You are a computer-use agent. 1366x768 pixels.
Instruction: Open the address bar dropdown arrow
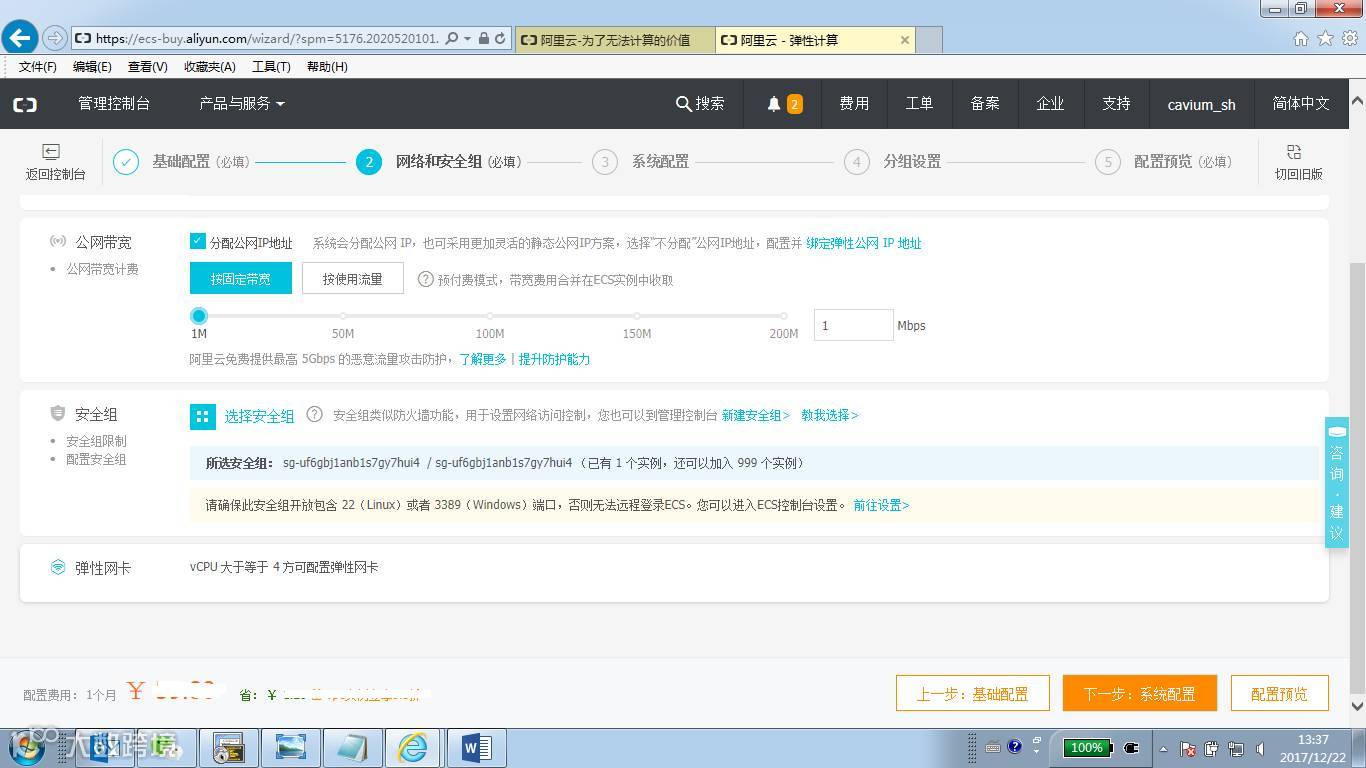click(x=468, y=38)
